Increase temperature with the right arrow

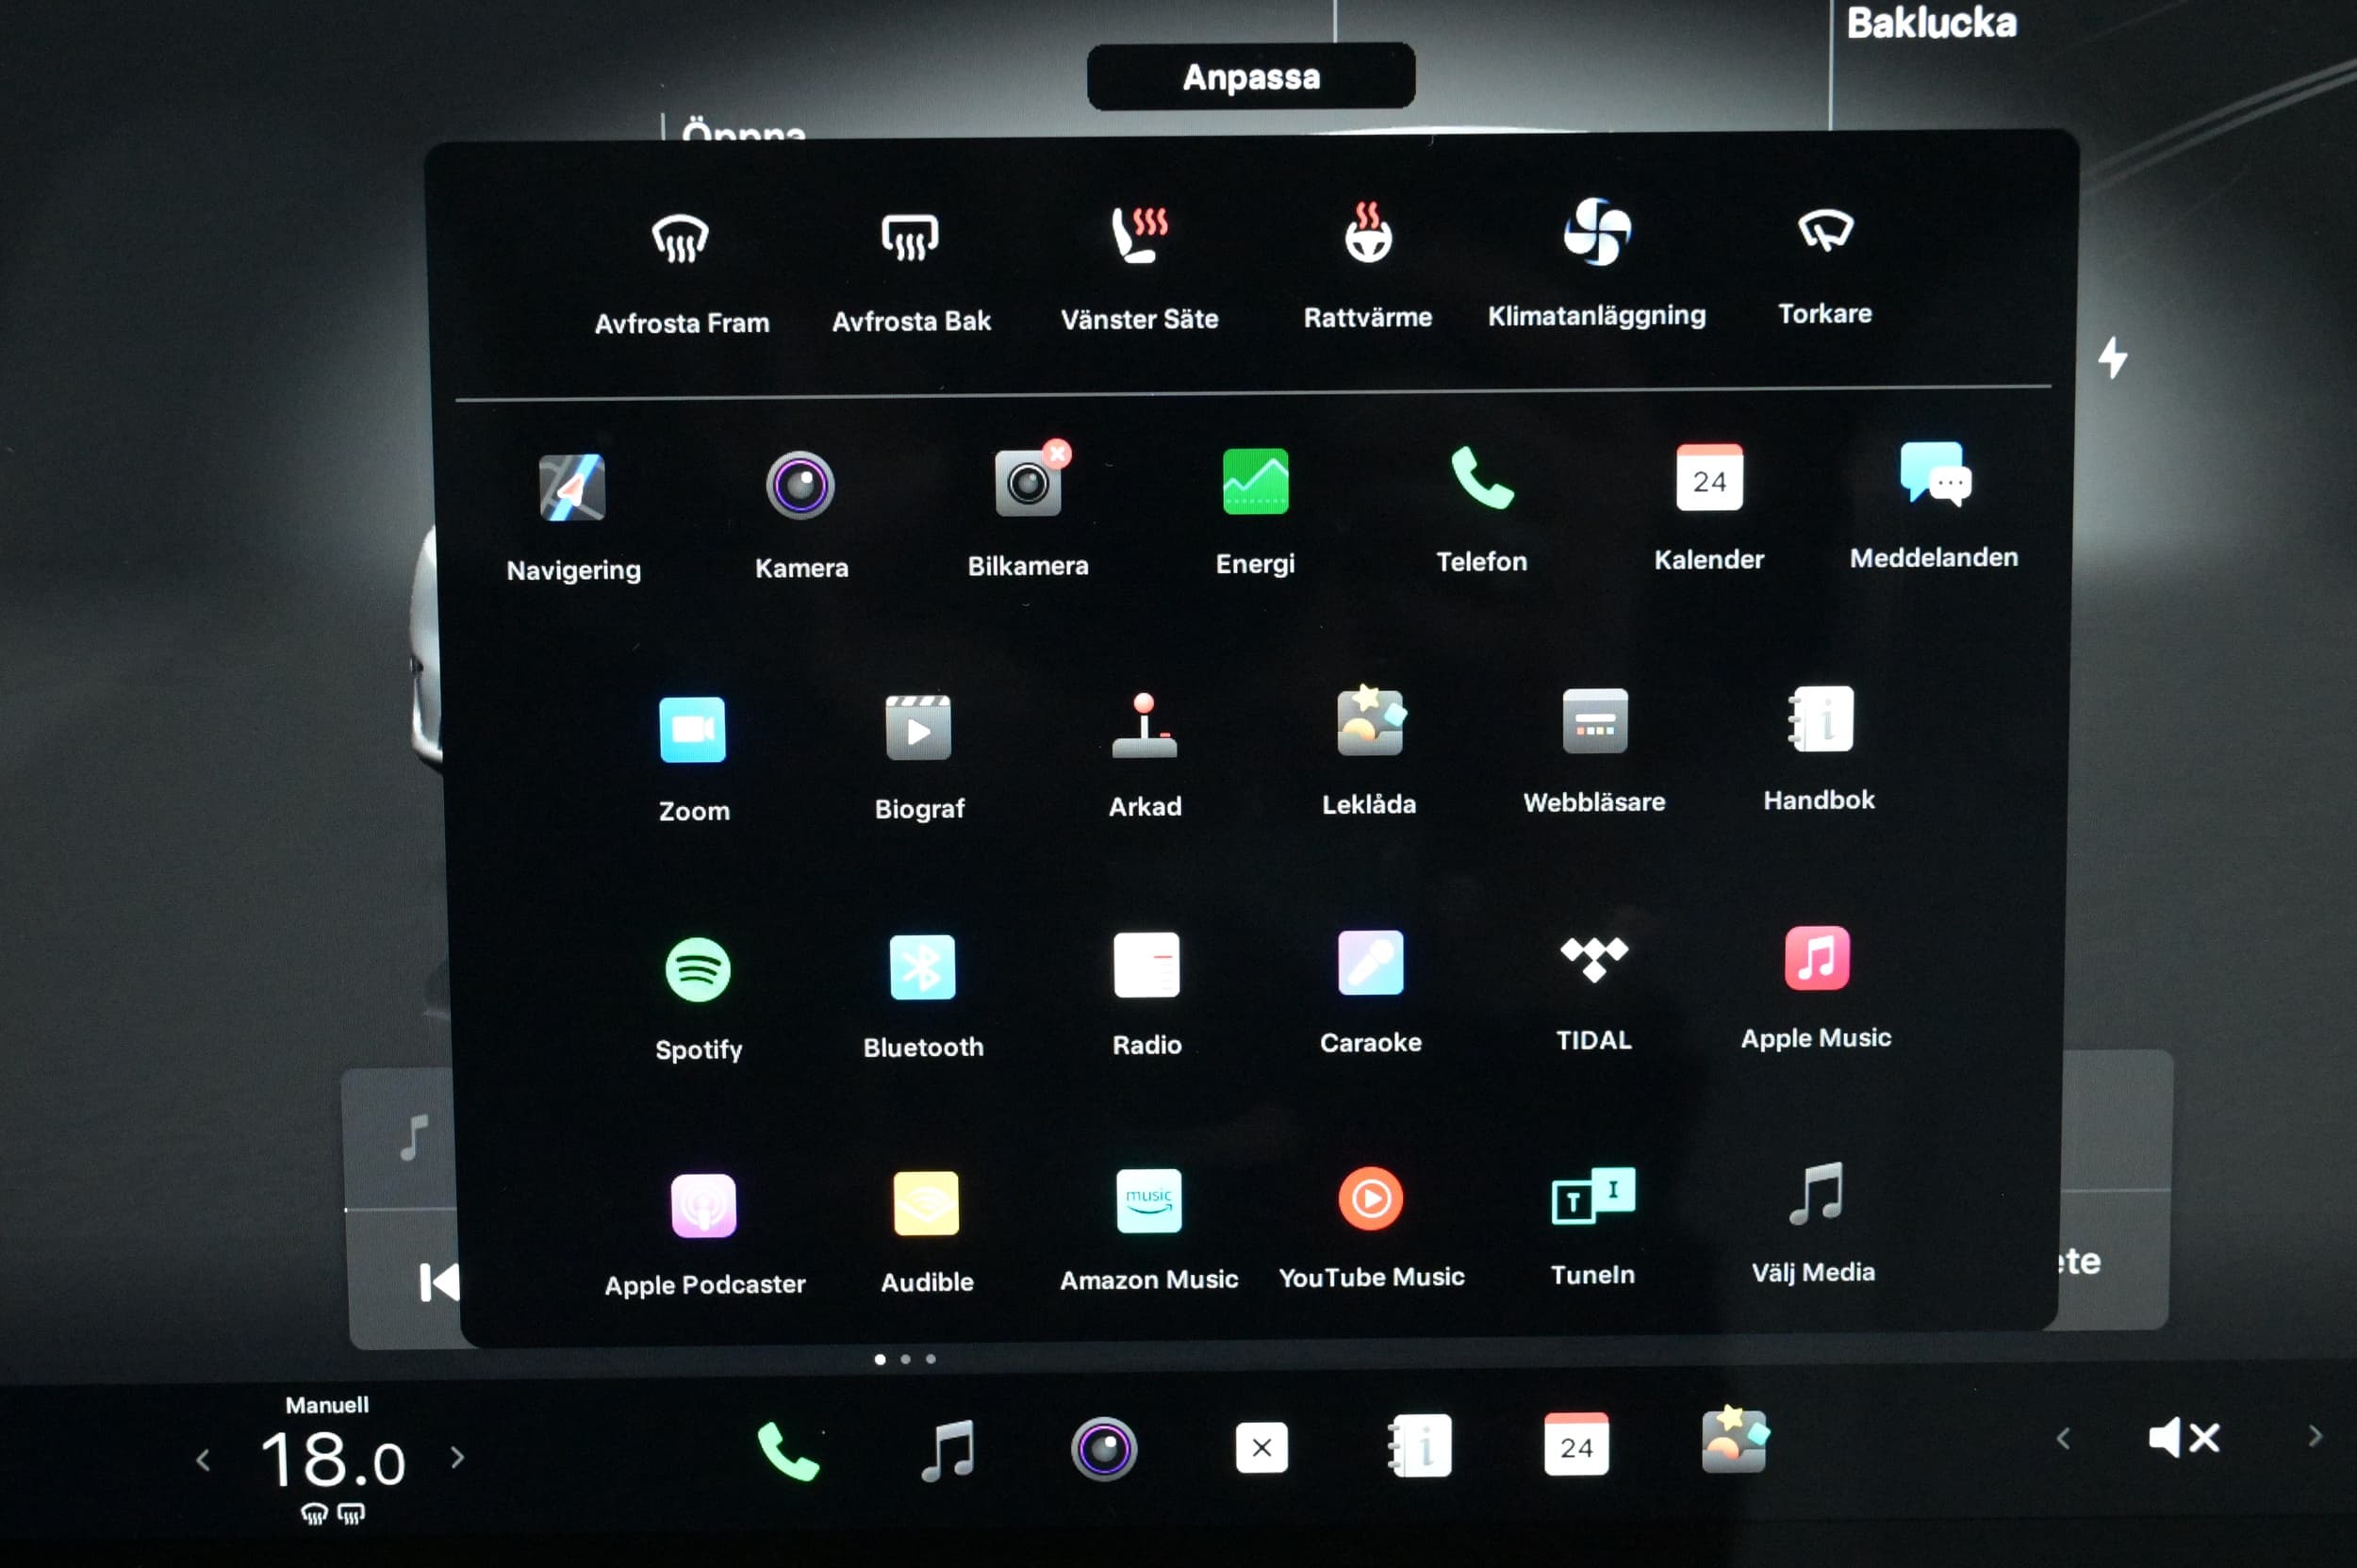458,1457
